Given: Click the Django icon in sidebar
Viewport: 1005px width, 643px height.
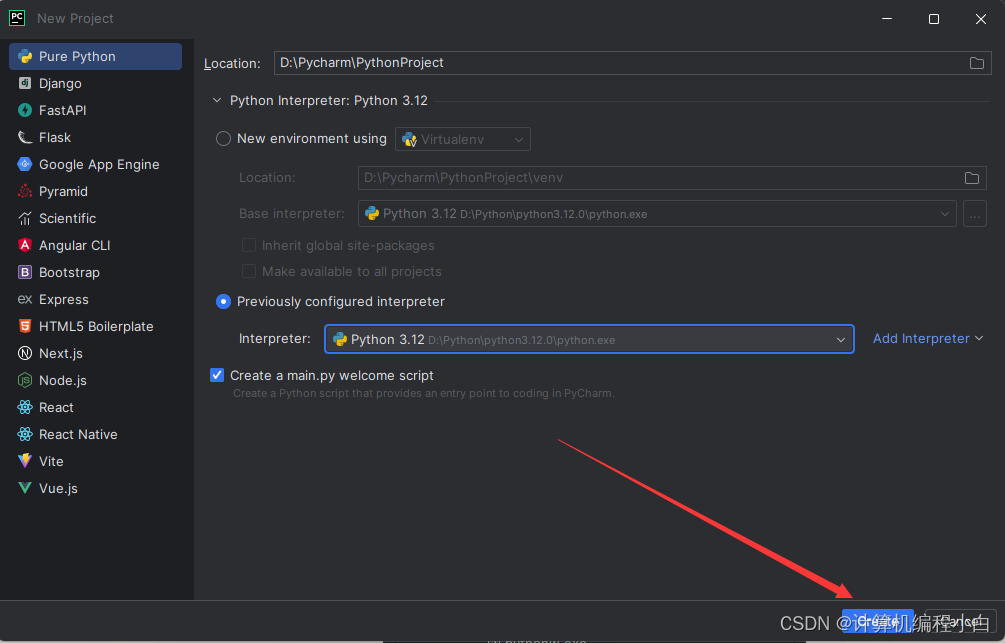Looking at the screenshot, I should (x=25, y=83).
